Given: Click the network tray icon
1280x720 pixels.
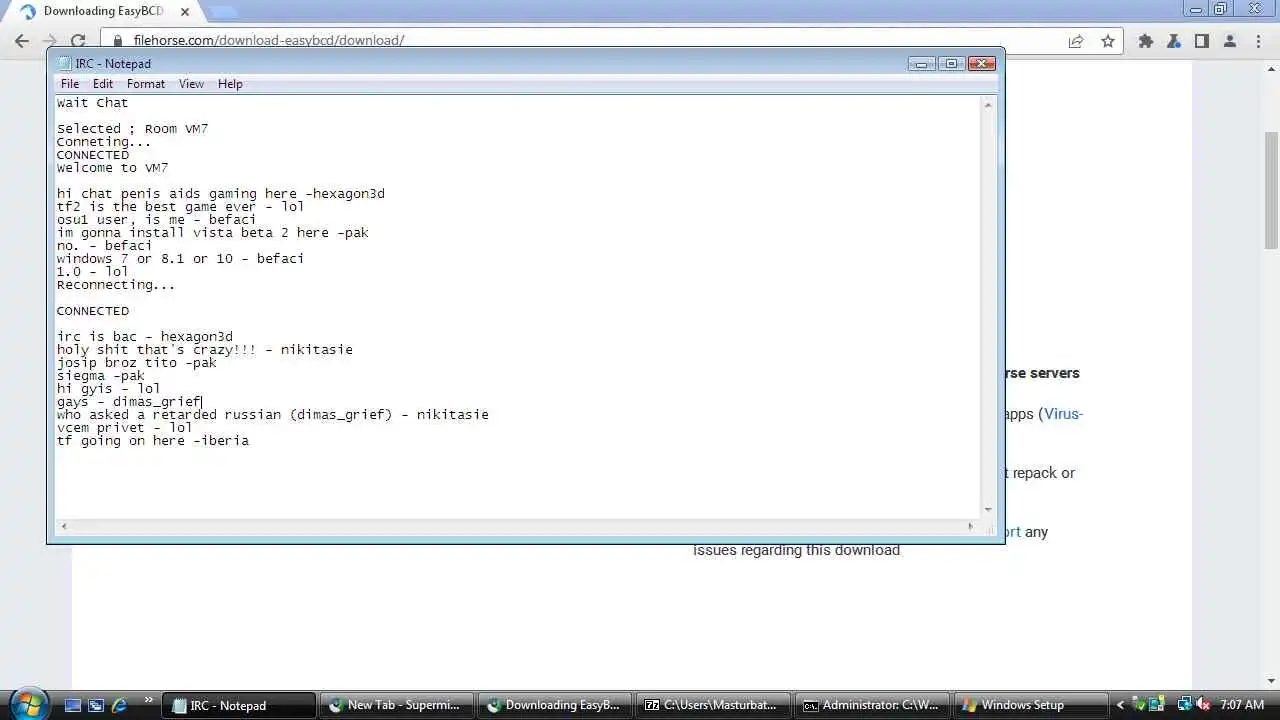Looking at the screenshot, I should (1185, 705).
